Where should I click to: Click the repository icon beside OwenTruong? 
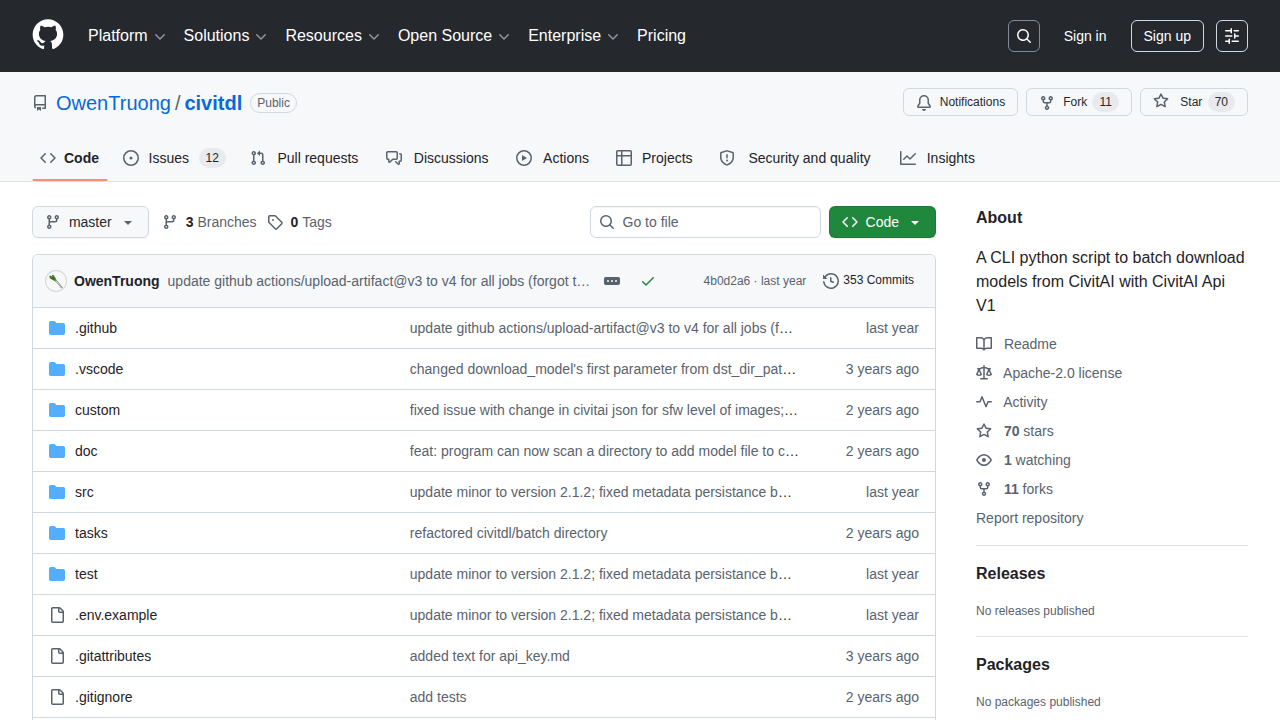(x=40, y=103)
